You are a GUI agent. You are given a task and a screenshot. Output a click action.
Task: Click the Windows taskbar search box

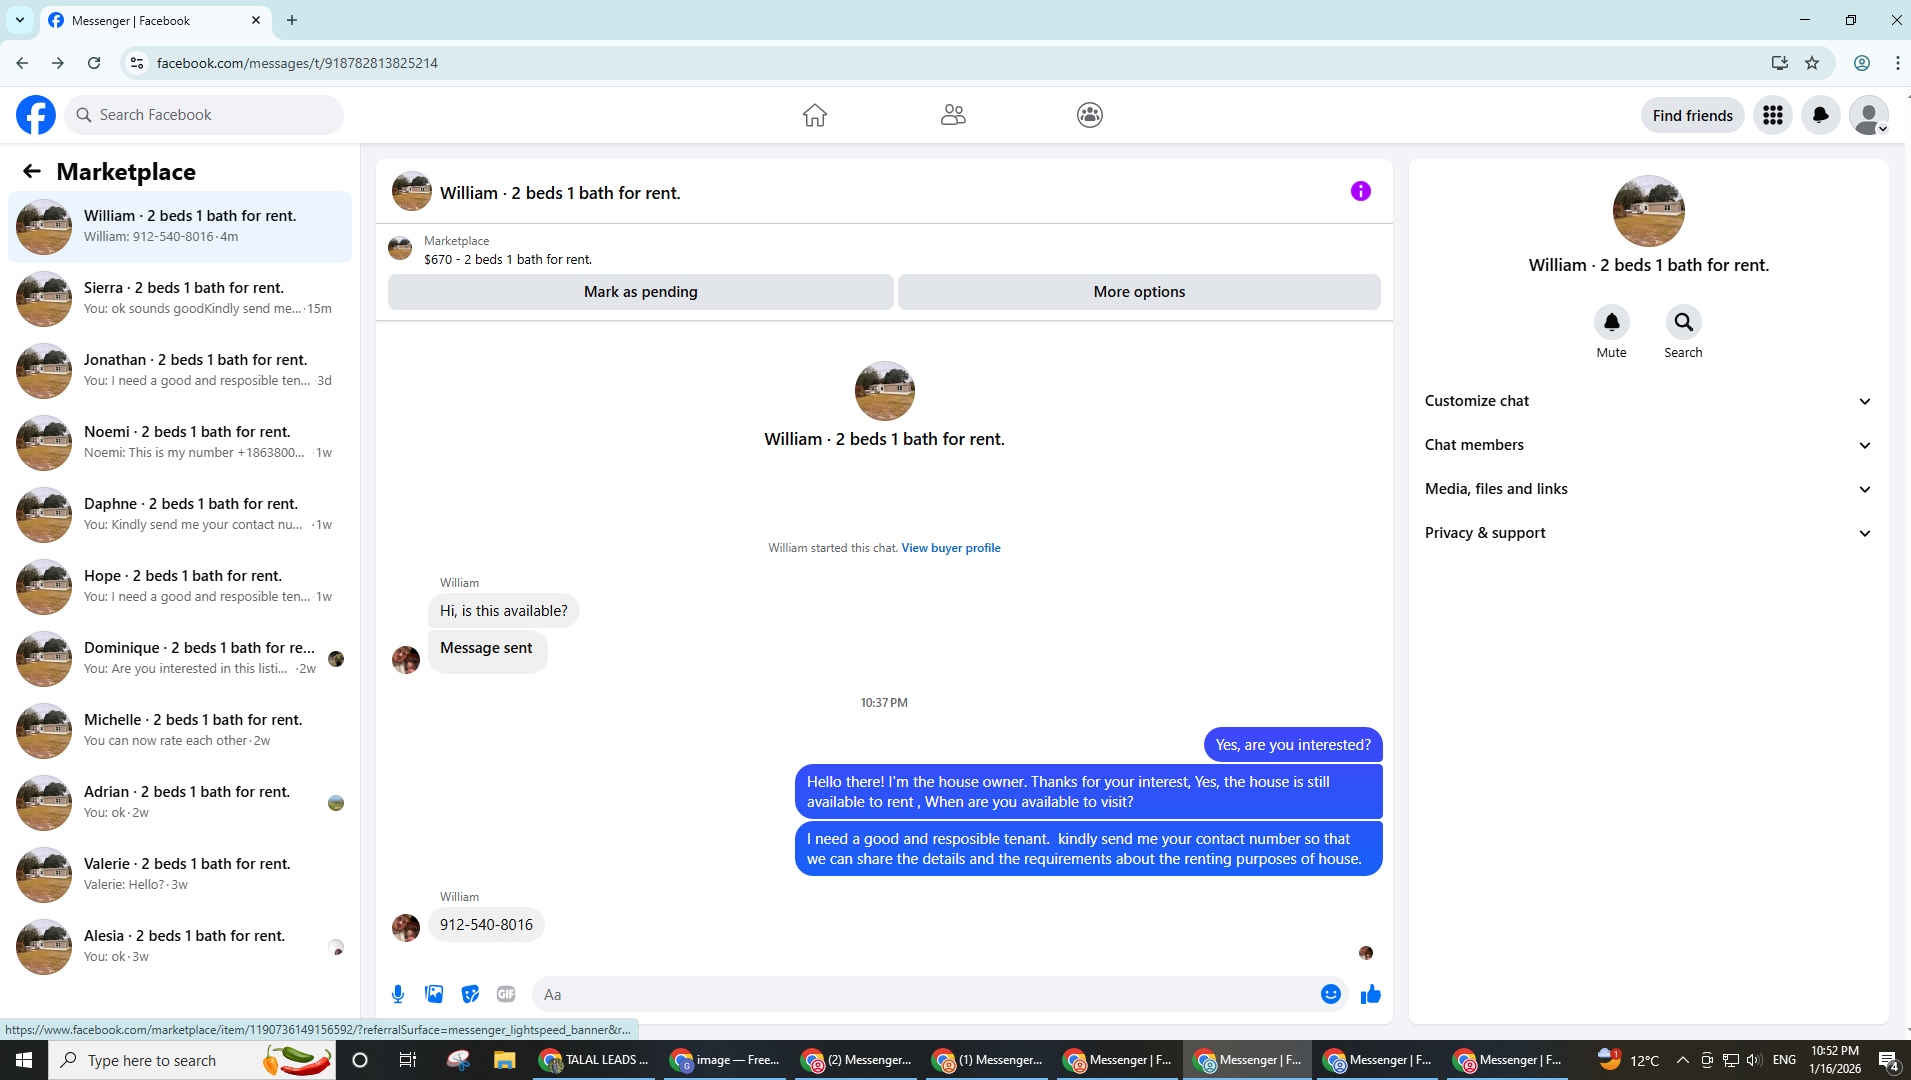pyautogui.click(x=192, y=1060)
